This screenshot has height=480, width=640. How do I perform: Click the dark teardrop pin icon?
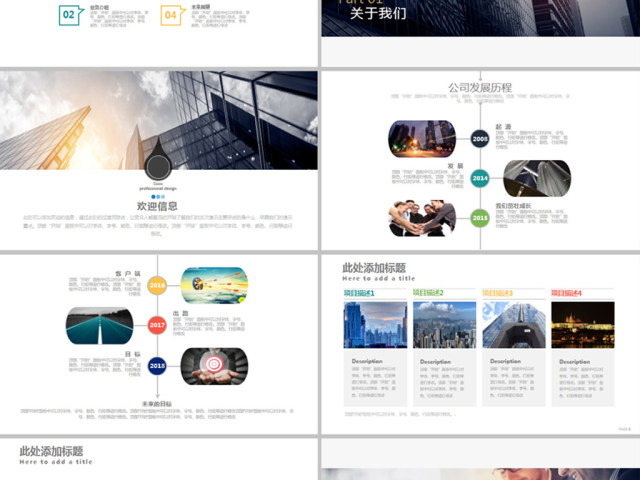pos(158,159)
